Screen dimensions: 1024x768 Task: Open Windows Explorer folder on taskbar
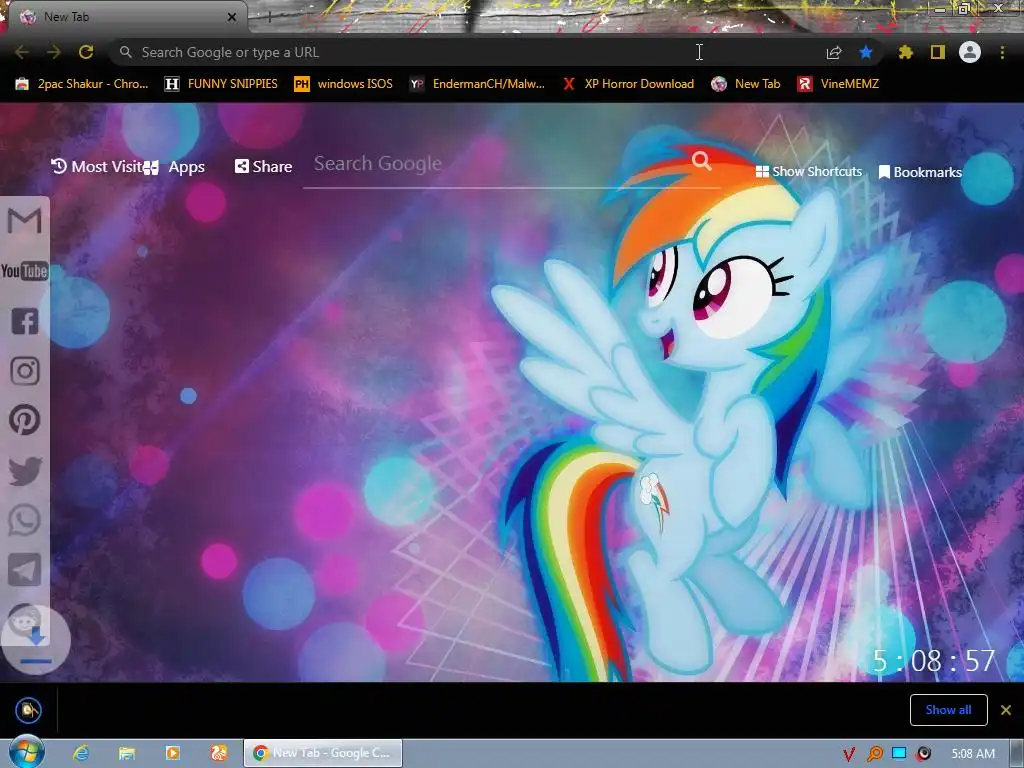tap(127, 753)
